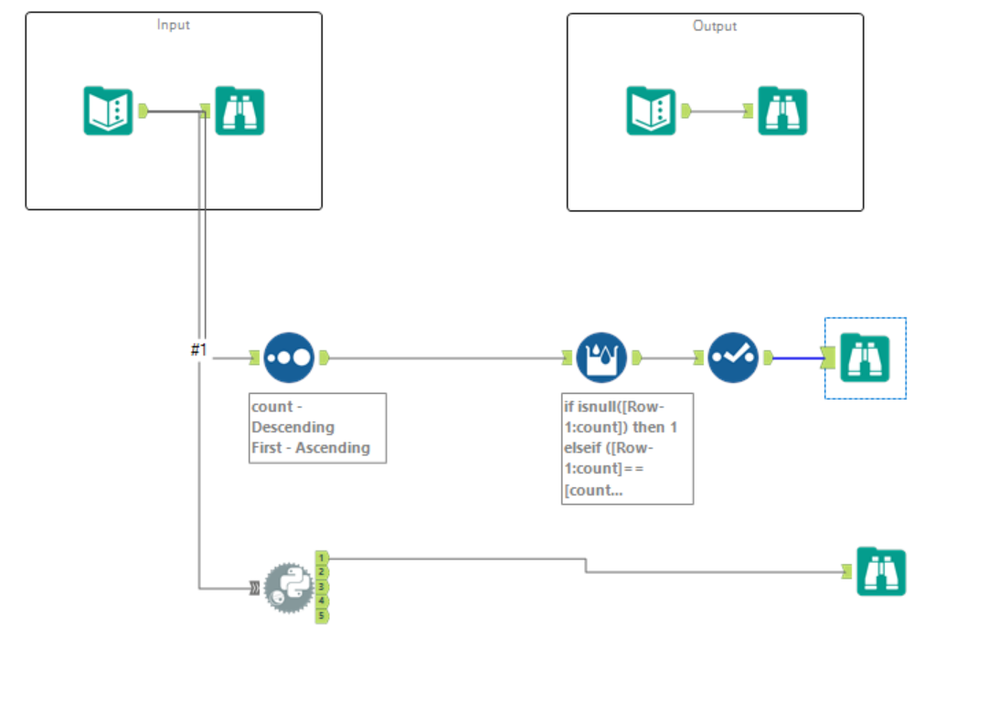Select the Select tool with checkmark
Viewport: 999px width, 714px height.
733,357
